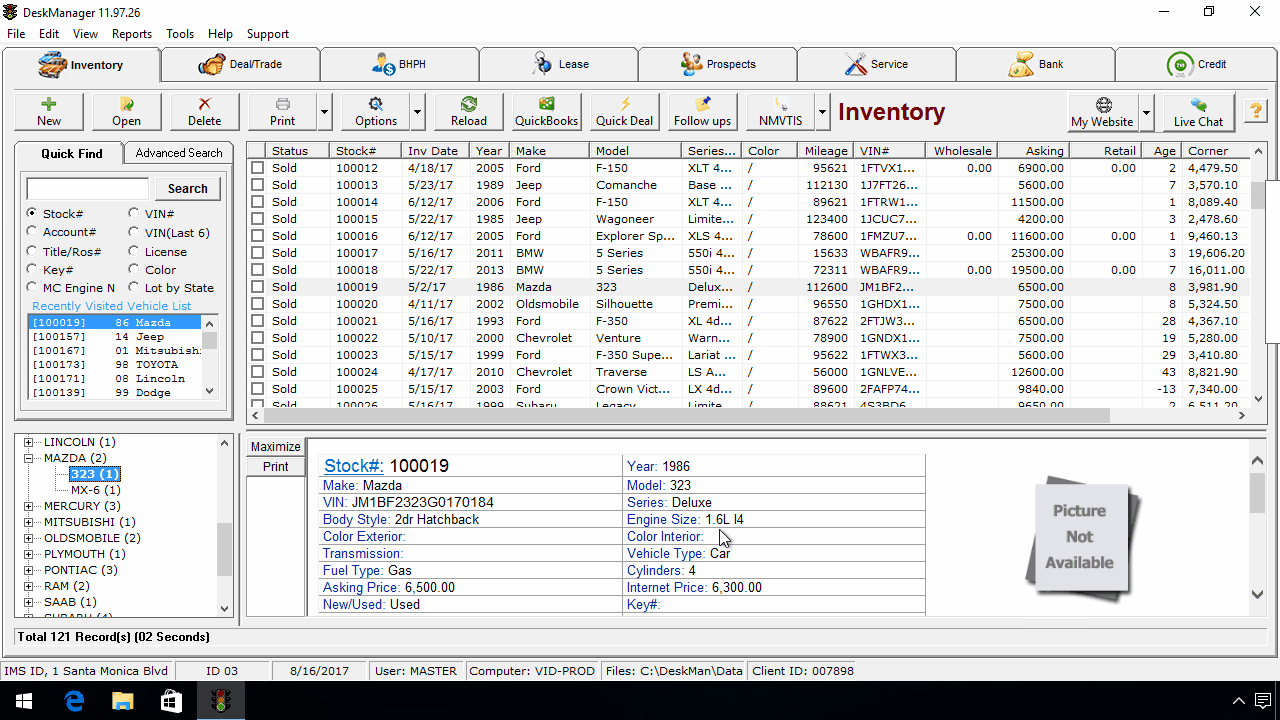1280x720 pixels.
Task: Open the Windows Store taskbar icon
Action: pos(171,701)
